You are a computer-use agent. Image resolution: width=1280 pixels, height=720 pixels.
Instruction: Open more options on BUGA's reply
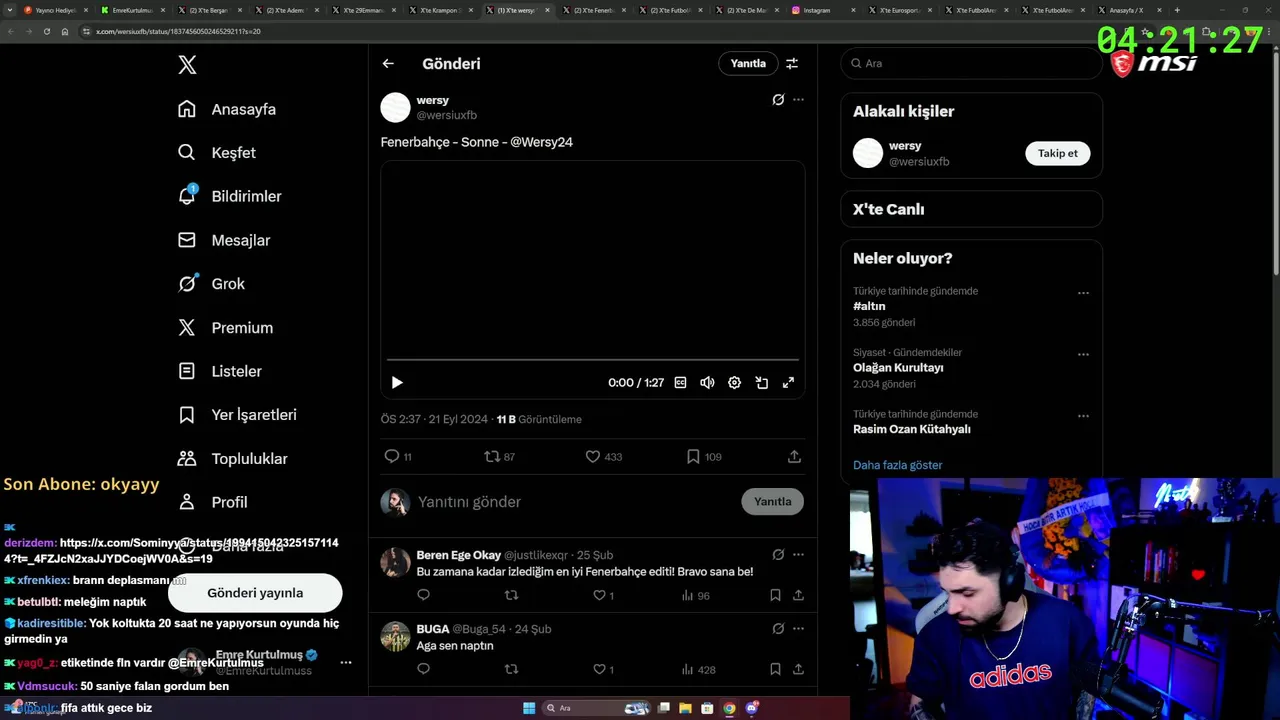(x=798, y=628)
